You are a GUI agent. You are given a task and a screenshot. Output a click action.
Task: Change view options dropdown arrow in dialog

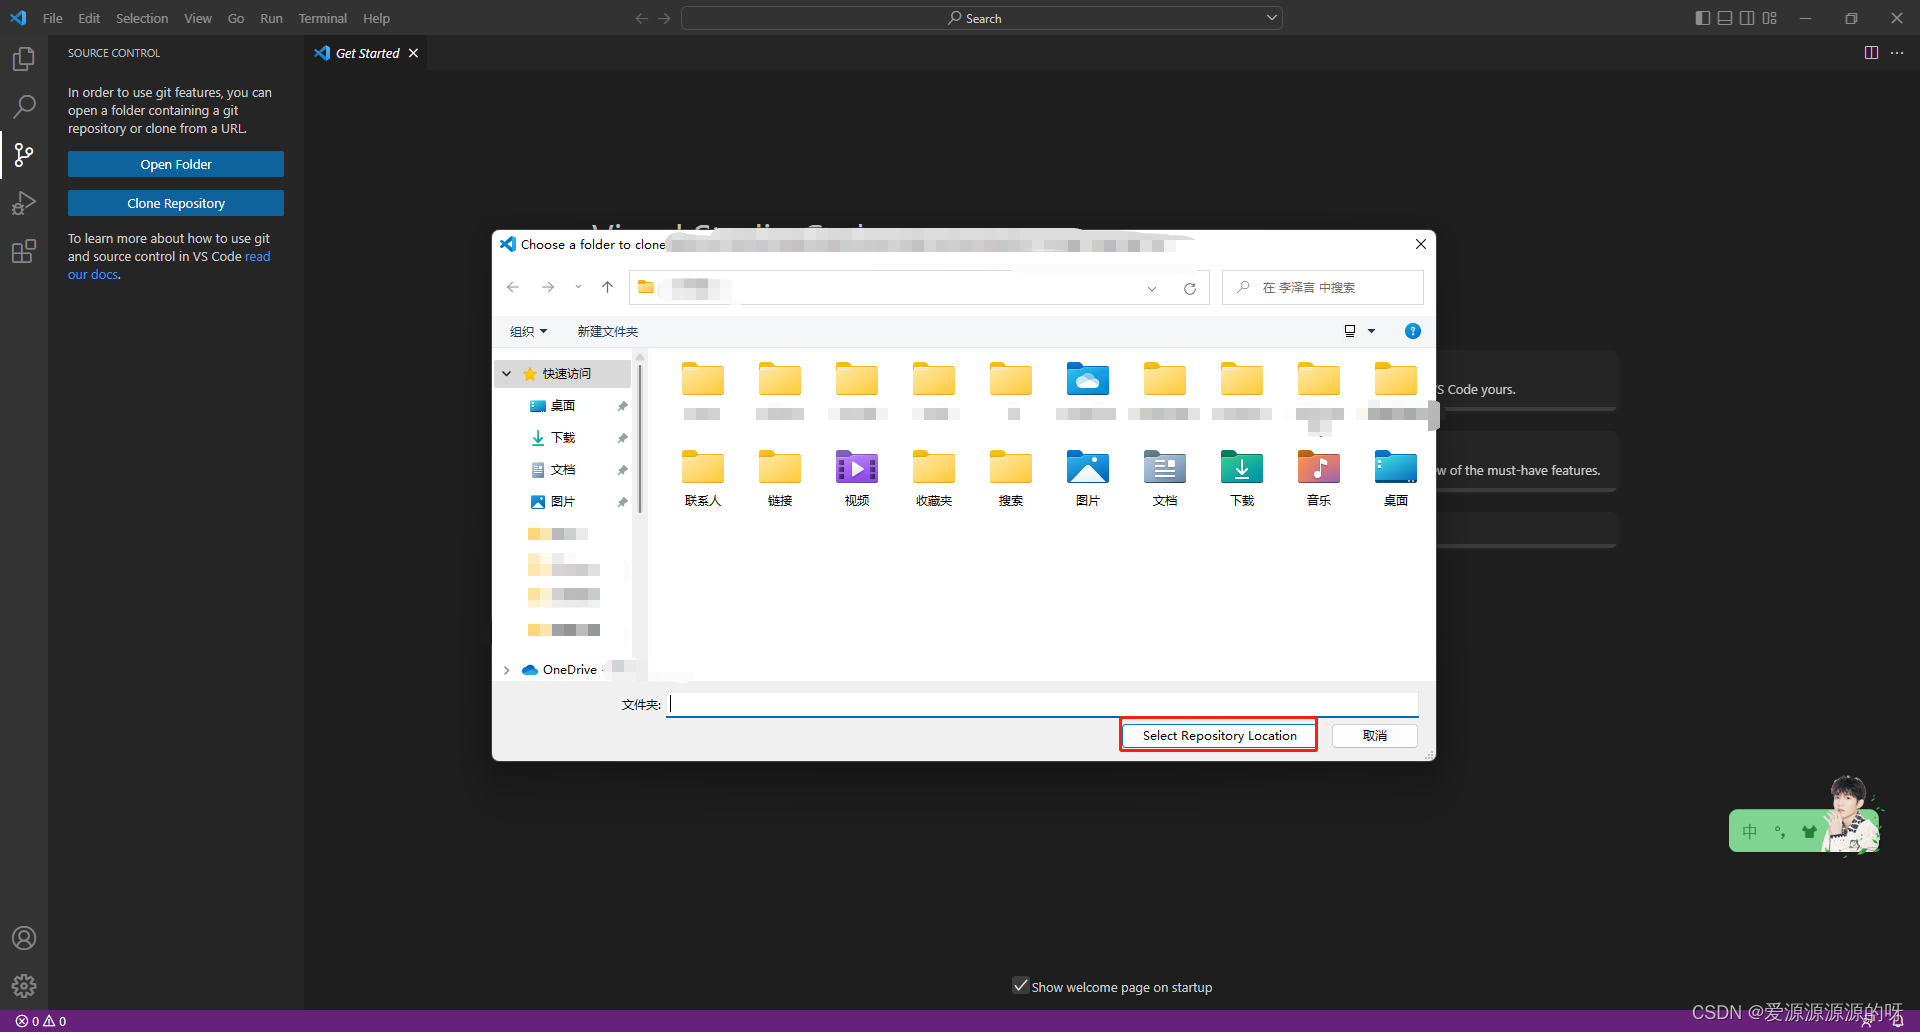point(1372,331)
